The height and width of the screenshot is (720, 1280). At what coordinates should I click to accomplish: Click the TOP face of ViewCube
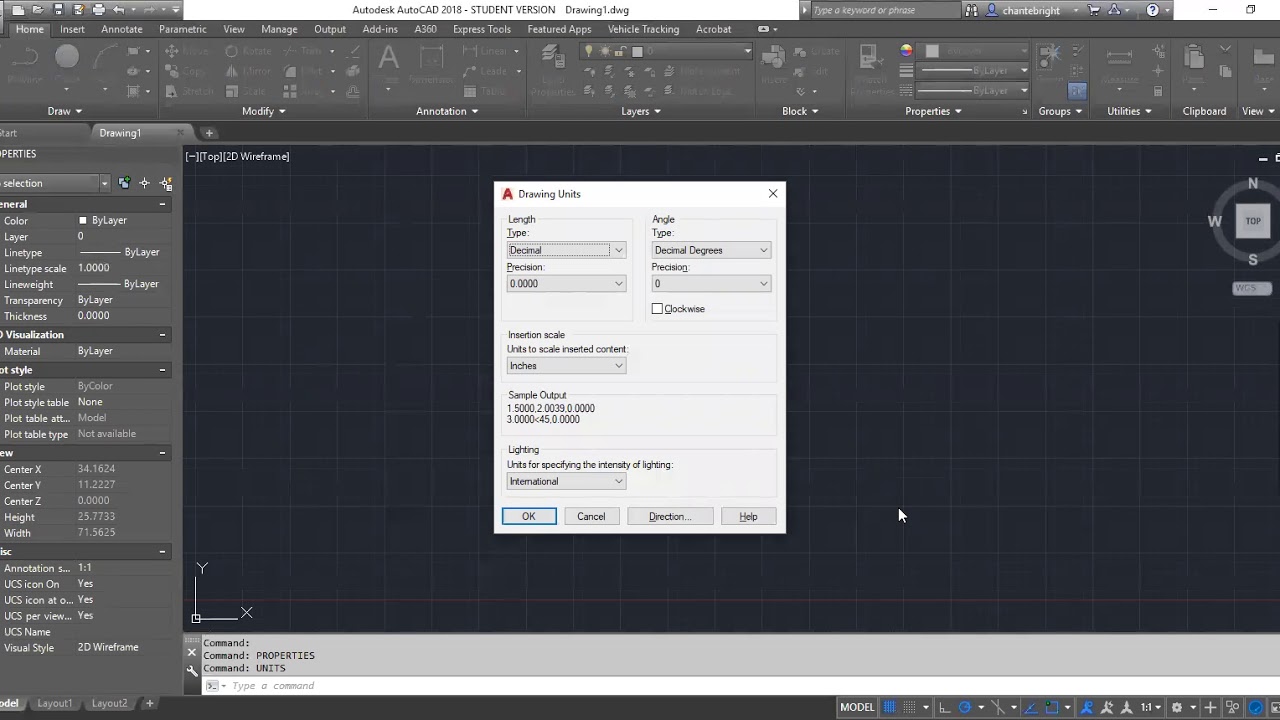pos(1253,221)
